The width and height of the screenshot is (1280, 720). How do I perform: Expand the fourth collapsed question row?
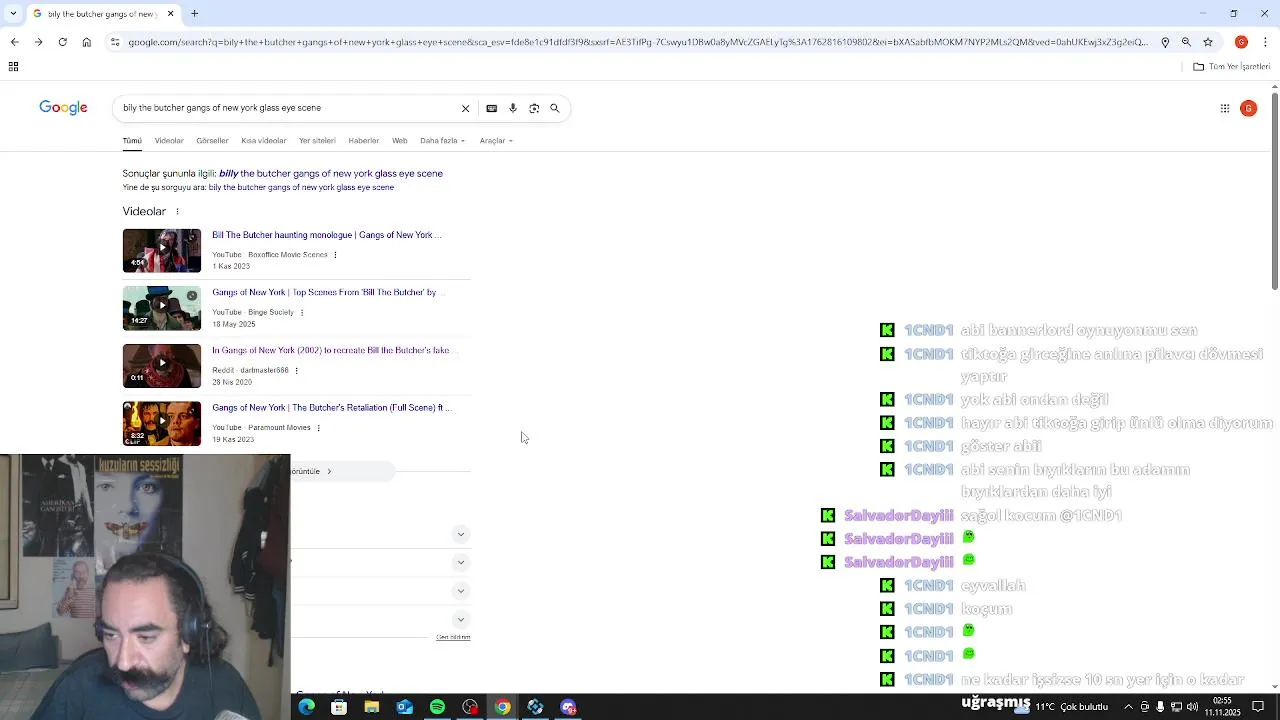pyautogui.click(x=461, y=620)
